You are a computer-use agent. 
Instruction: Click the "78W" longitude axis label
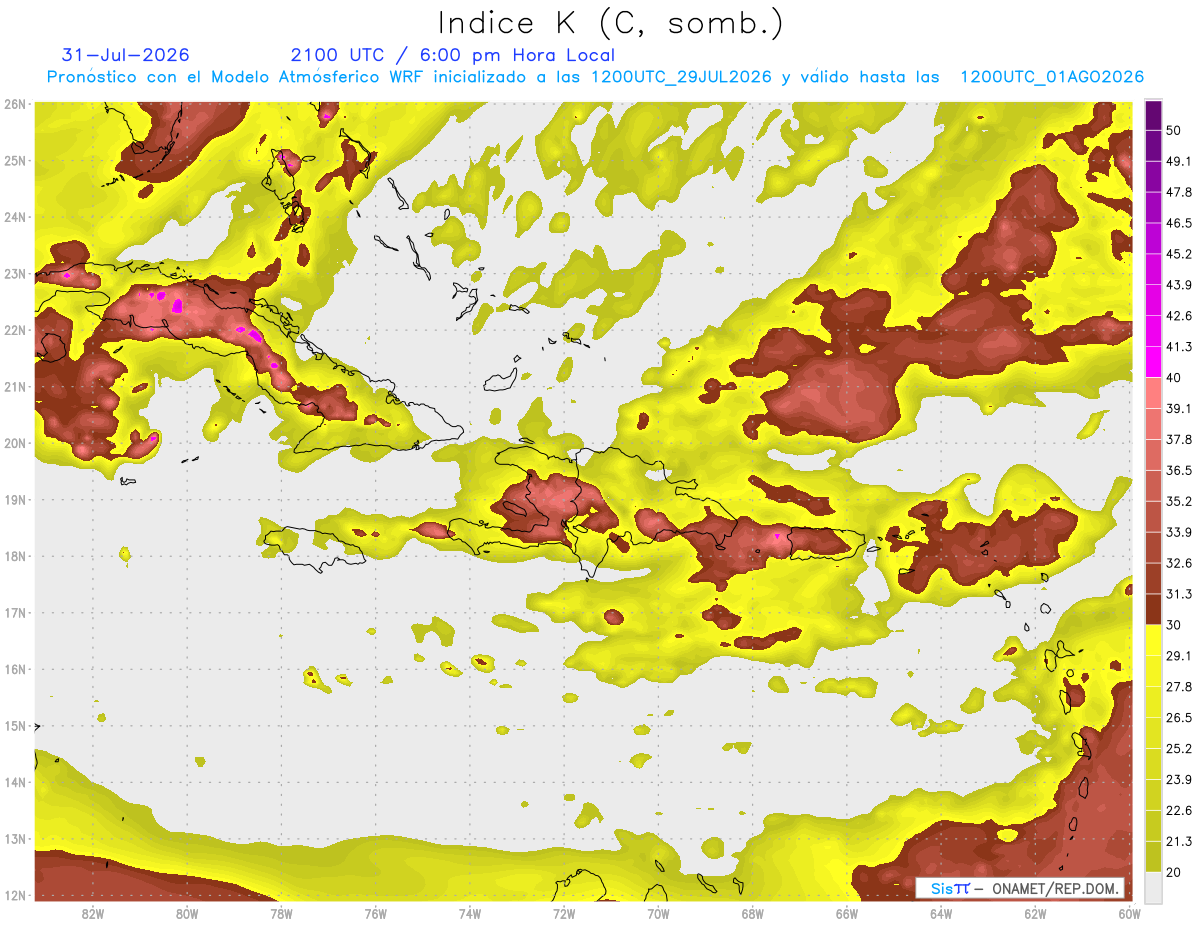pos(281,913)
